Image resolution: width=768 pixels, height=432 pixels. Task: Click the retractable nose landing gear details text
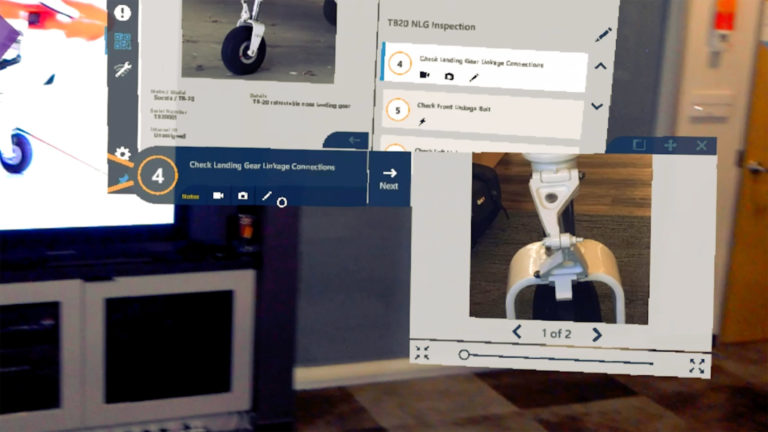(x=301, y=104)
